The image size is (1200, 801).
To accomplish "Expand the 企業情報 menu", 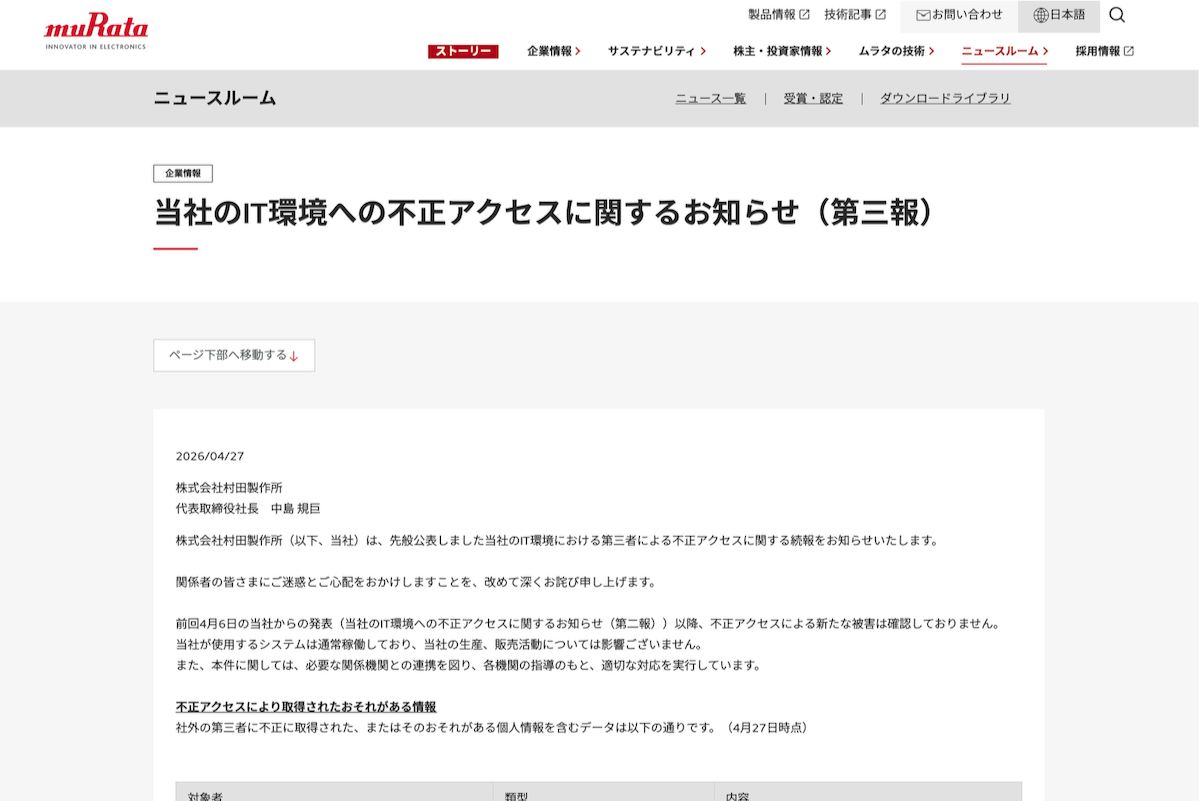I will click(554, 51).
